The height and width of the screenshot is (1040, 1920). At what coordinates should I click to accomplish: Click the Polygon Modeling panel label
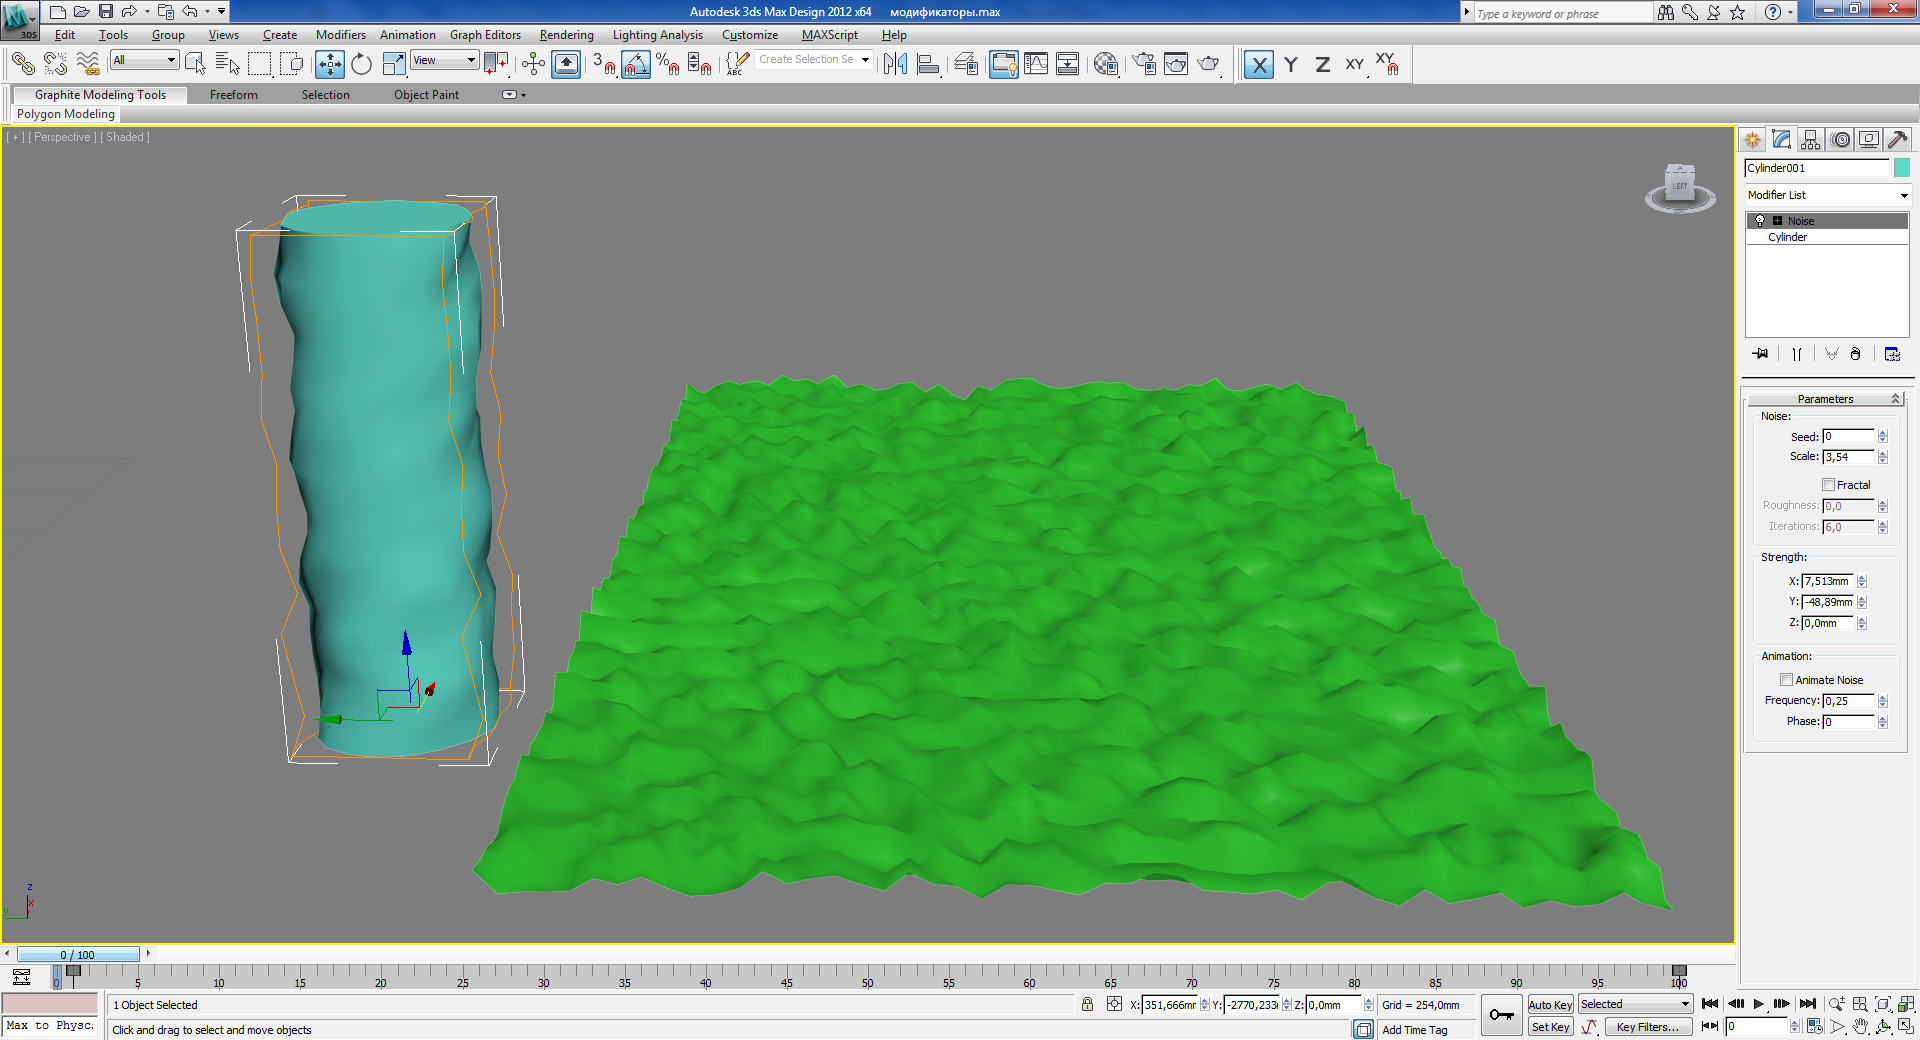(x=66, y=114)
